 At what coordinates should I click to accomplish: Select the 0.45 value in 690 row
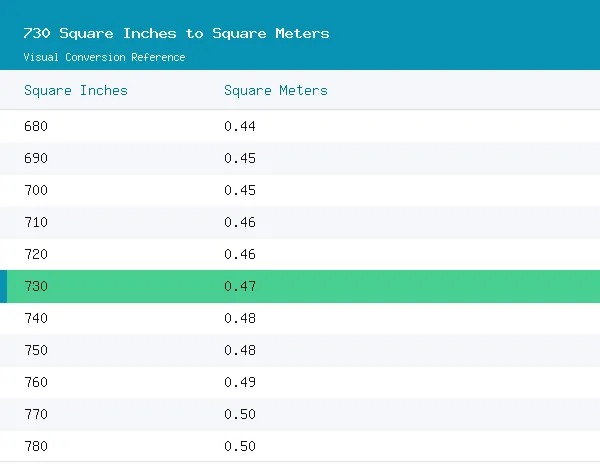(240, 158)
